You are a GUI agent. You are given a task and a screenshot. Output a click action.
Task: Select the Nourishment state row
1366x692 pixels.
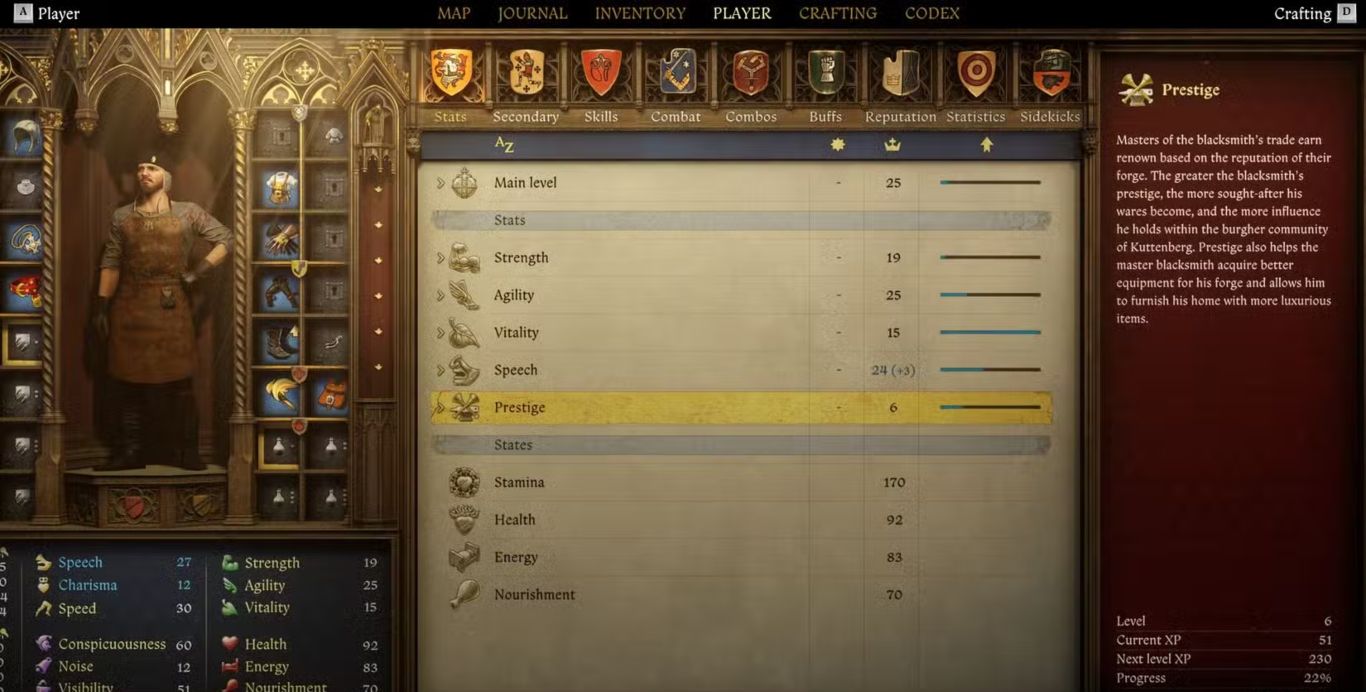(741, 594)
